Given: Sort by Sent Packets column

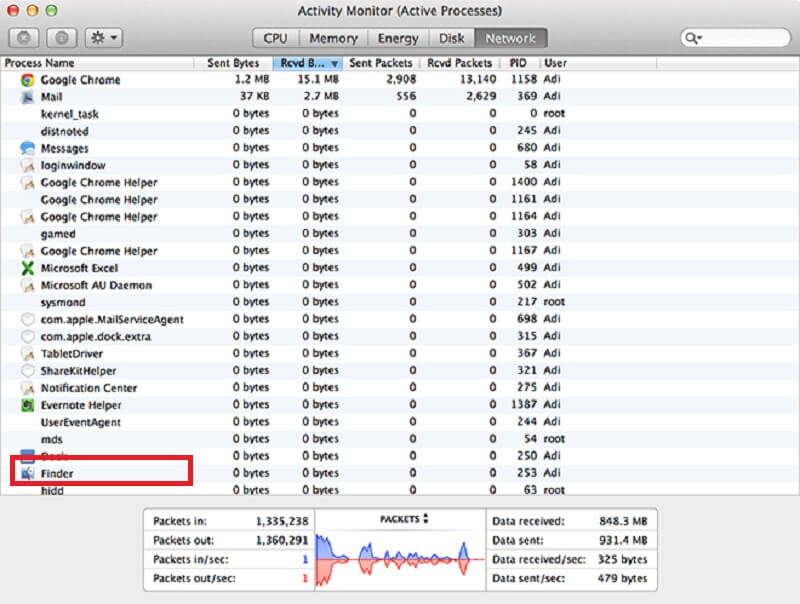Looking at the screenshot, I should (x=381, y=63).
